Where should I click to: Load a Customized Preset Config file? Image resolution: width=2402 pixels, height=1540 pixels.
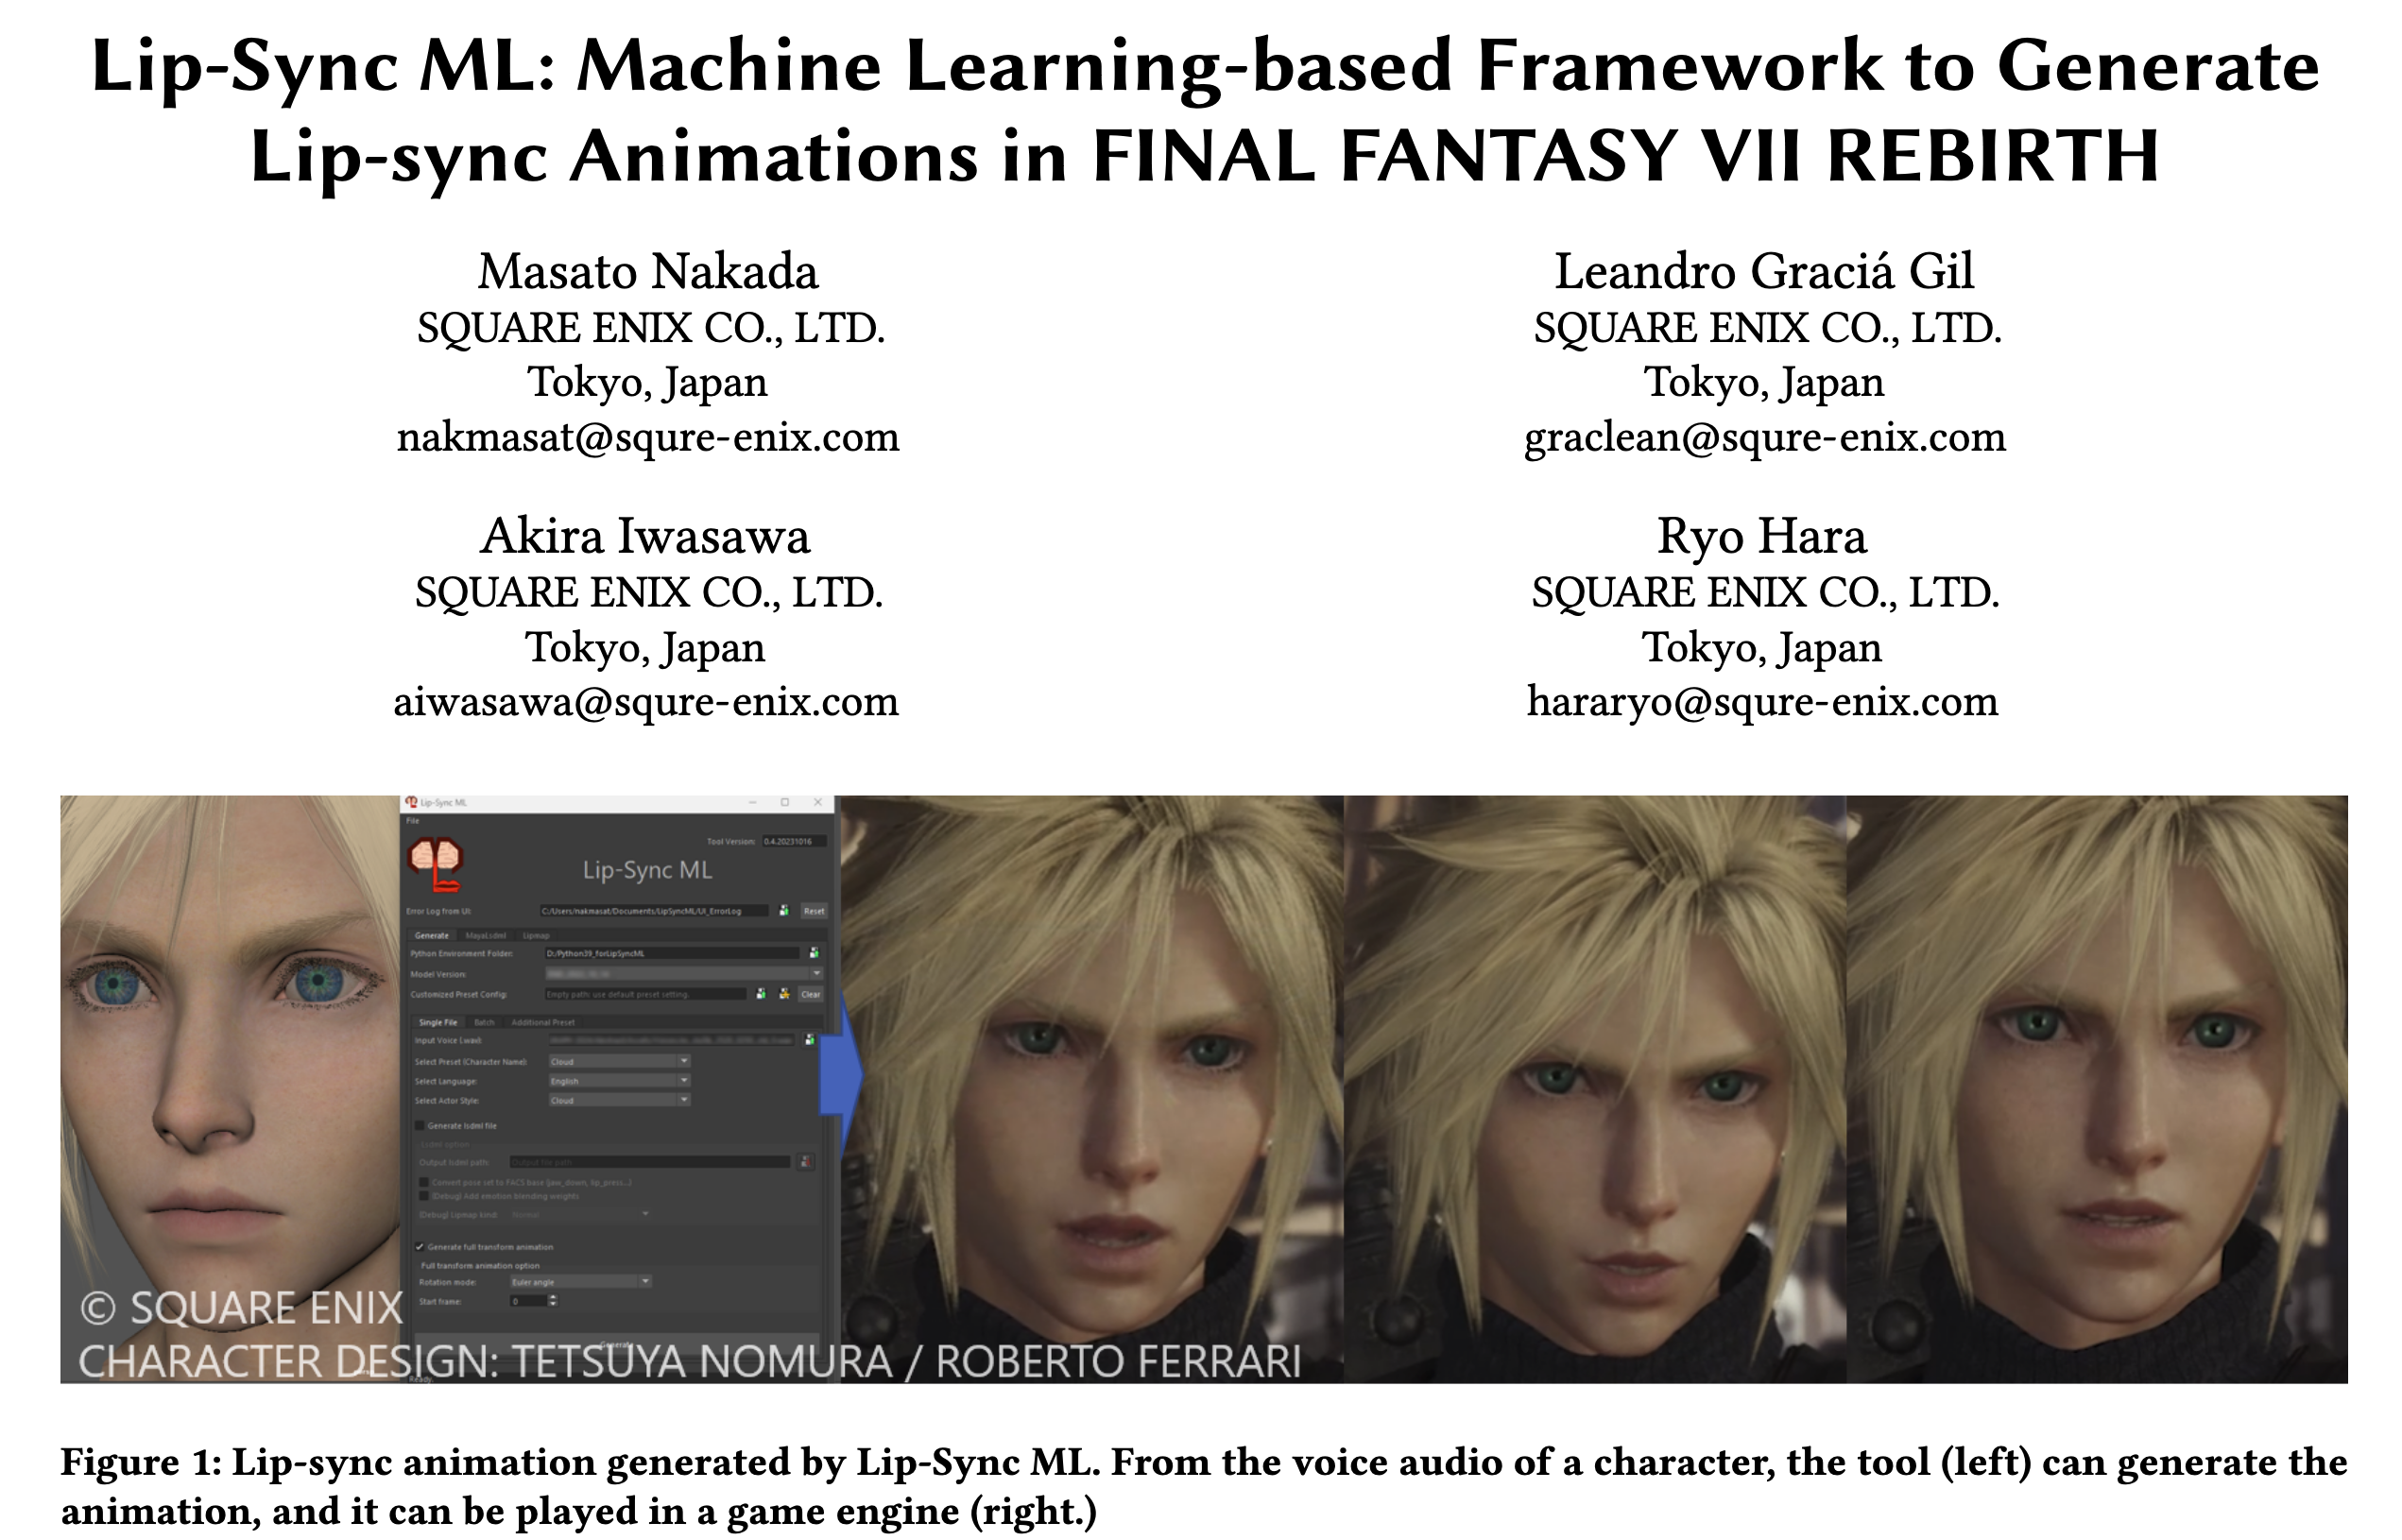click(761, 993)
